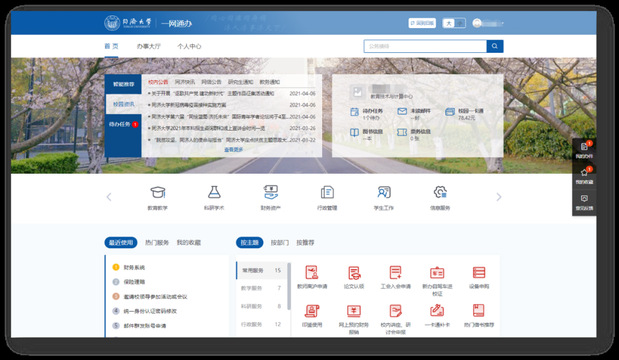Image resolution: width=619 pixels, height=360 pixels.
Task: Click the blue search magnifier button
Action: pyautogui.click(x=495, y=46)
